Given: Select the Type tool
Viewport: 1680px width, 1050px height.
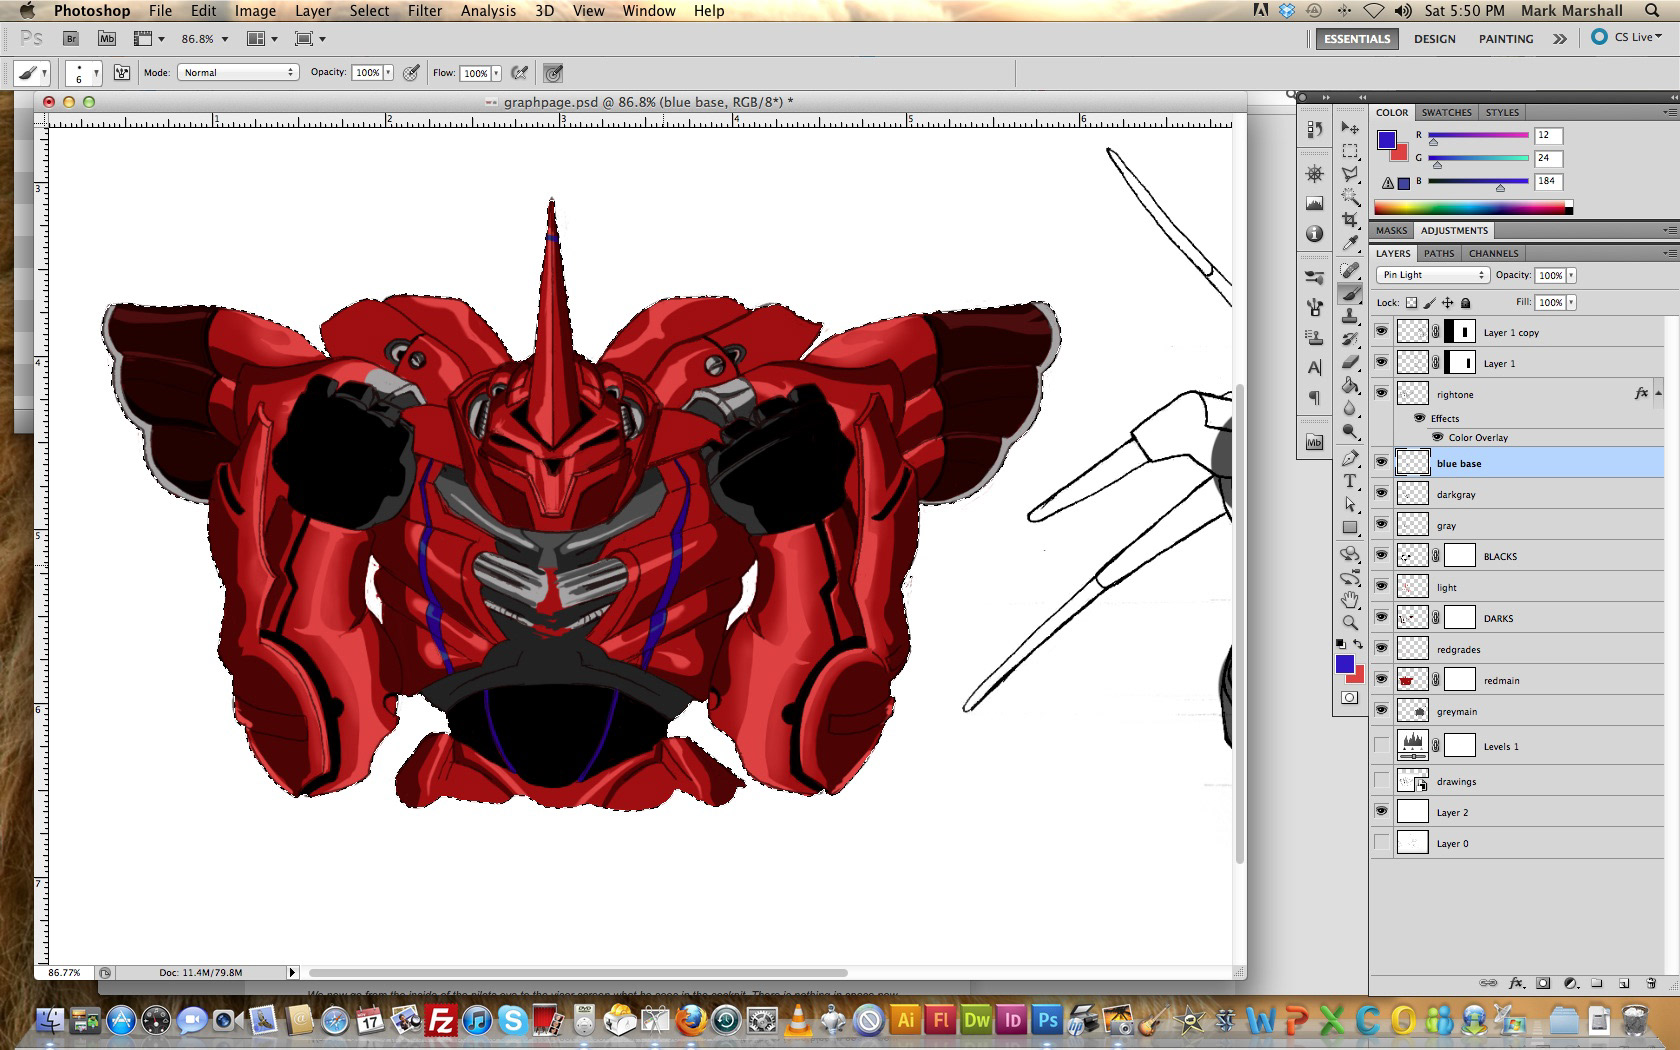Looking at the screenshot, I should [1350, 481].
